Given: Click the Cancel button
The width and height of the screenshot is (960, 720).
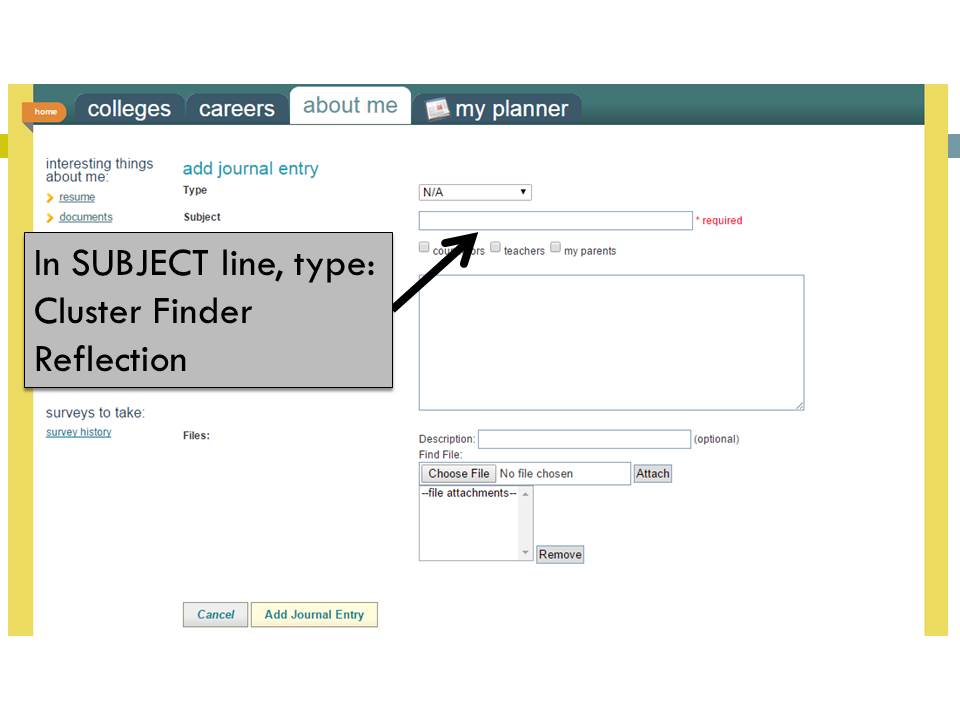Looking at the screenshot, I should point(215,615).
